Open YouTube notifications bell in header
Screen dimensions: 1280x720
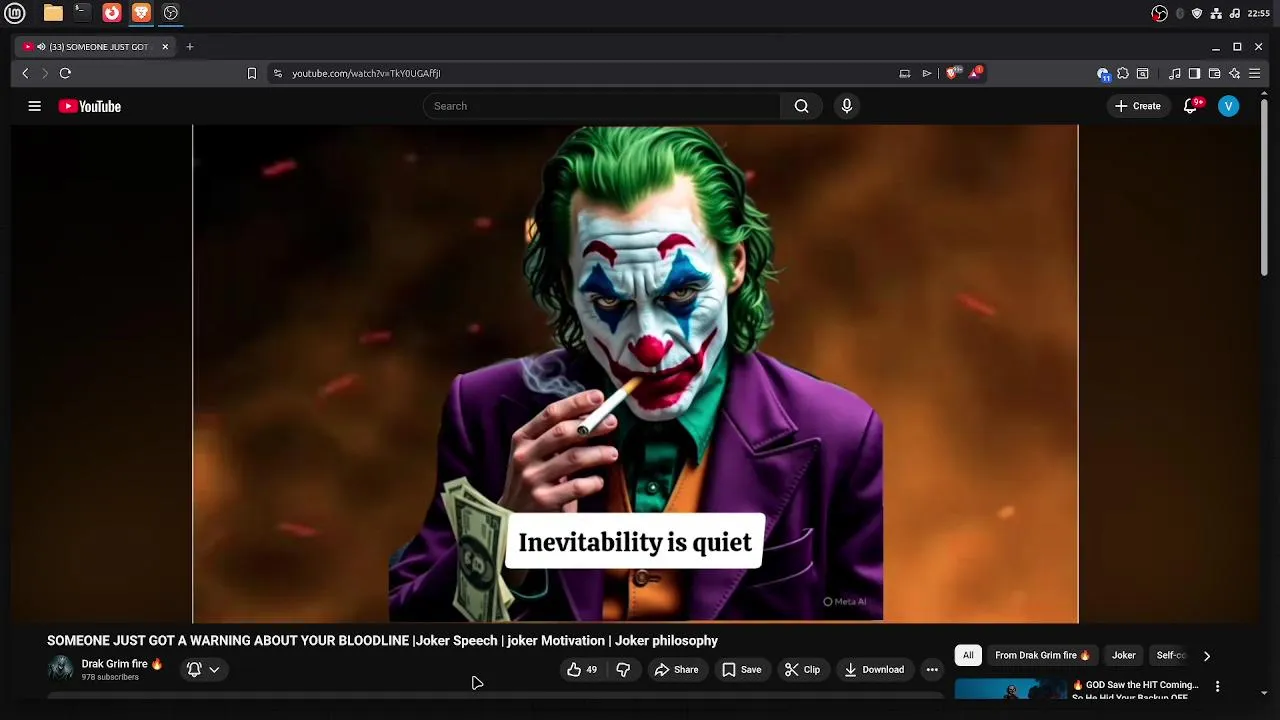tap(1190, 106)
